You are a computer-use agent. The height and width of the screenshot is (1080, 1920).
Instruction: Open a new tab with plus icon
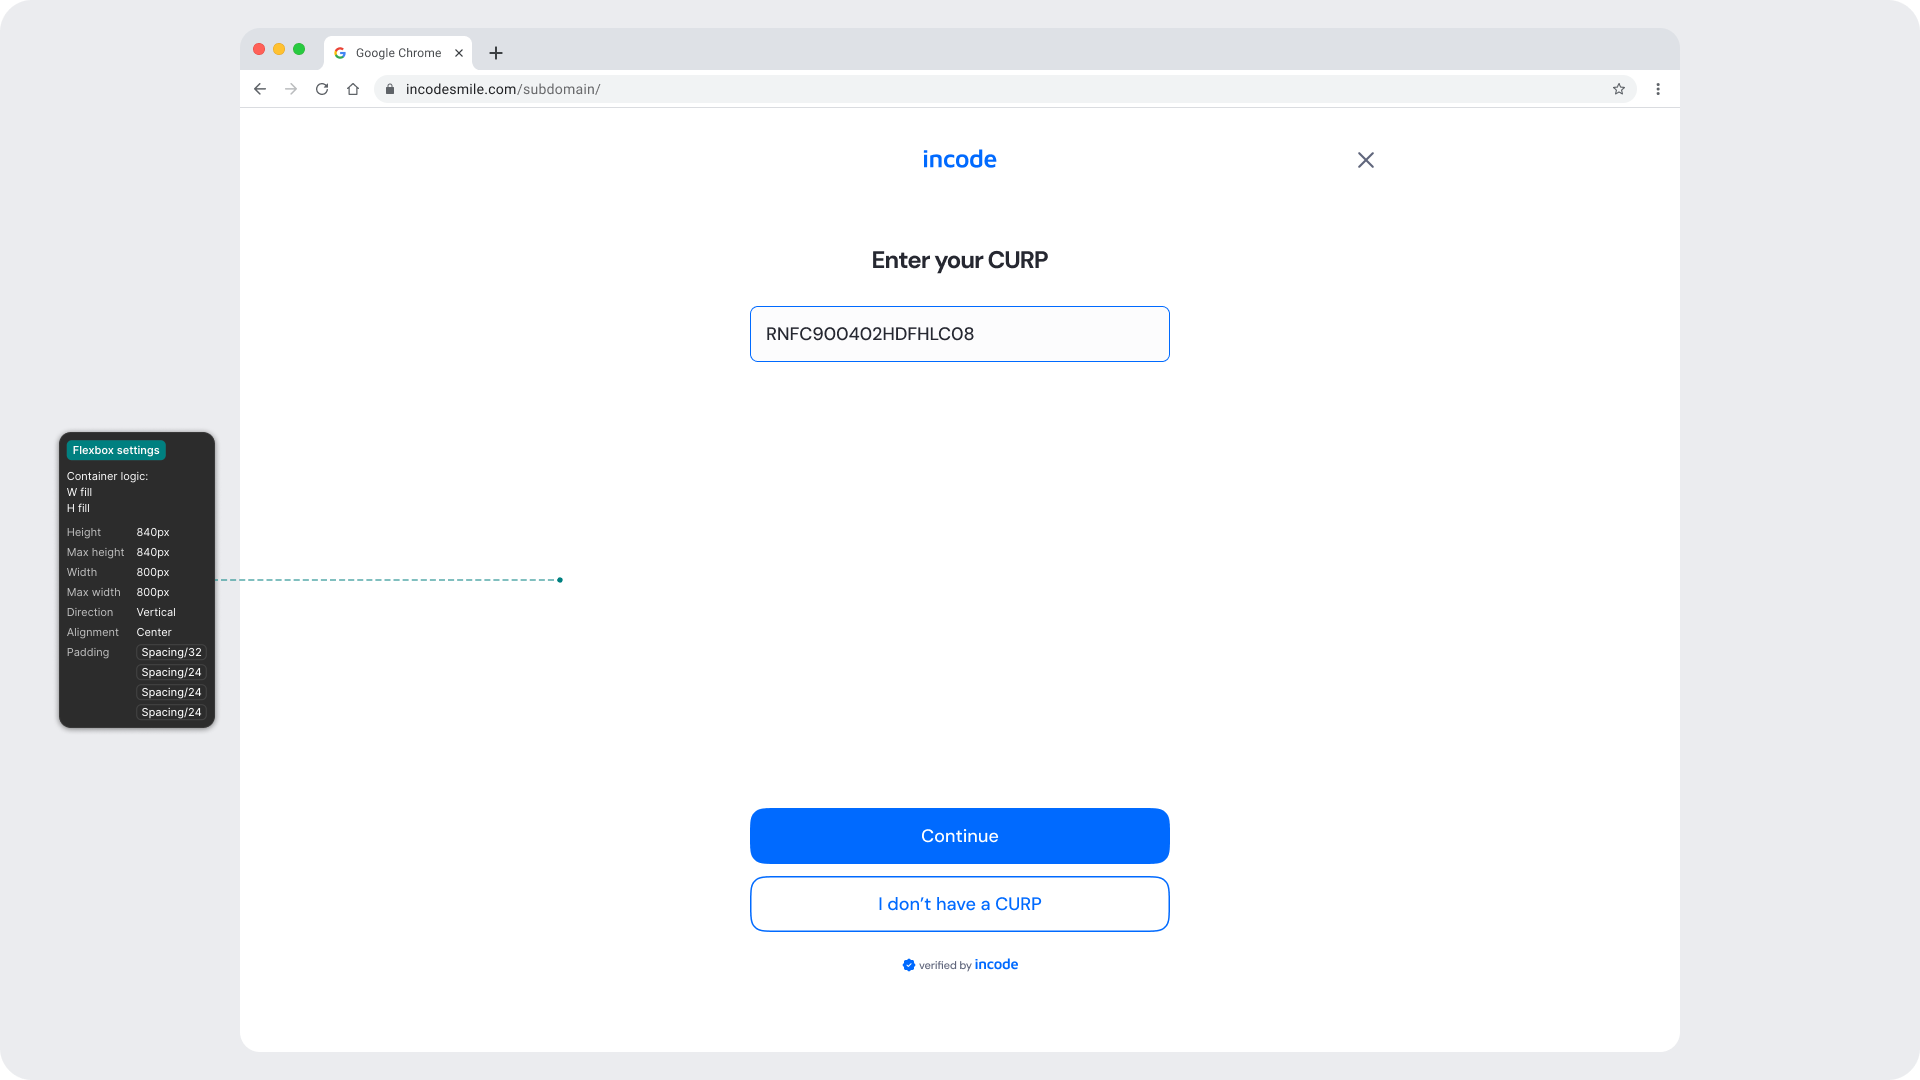496,53
